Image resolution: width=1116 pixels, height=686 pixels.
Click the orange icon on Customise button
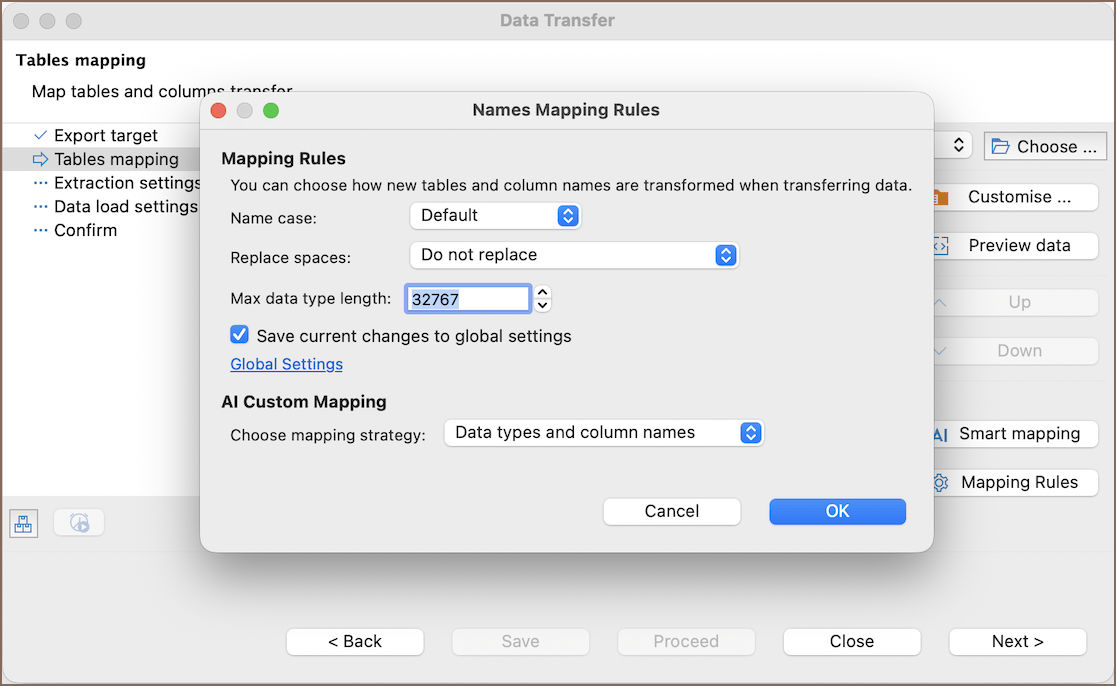click(x=940, y=198)
